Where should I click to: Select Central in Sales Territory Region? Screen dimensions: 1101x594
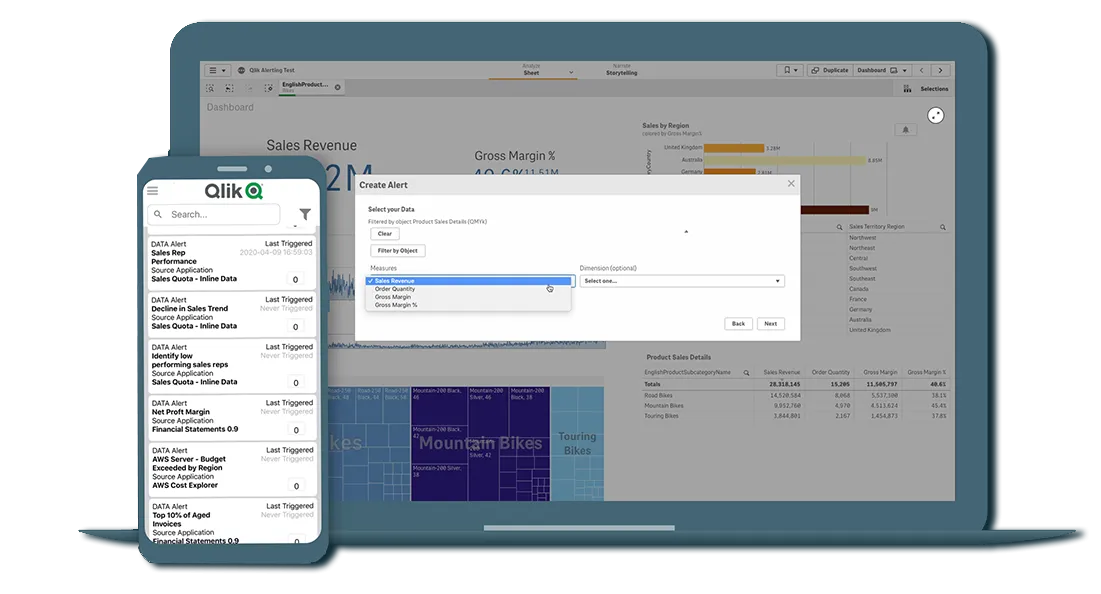point(858,258)
